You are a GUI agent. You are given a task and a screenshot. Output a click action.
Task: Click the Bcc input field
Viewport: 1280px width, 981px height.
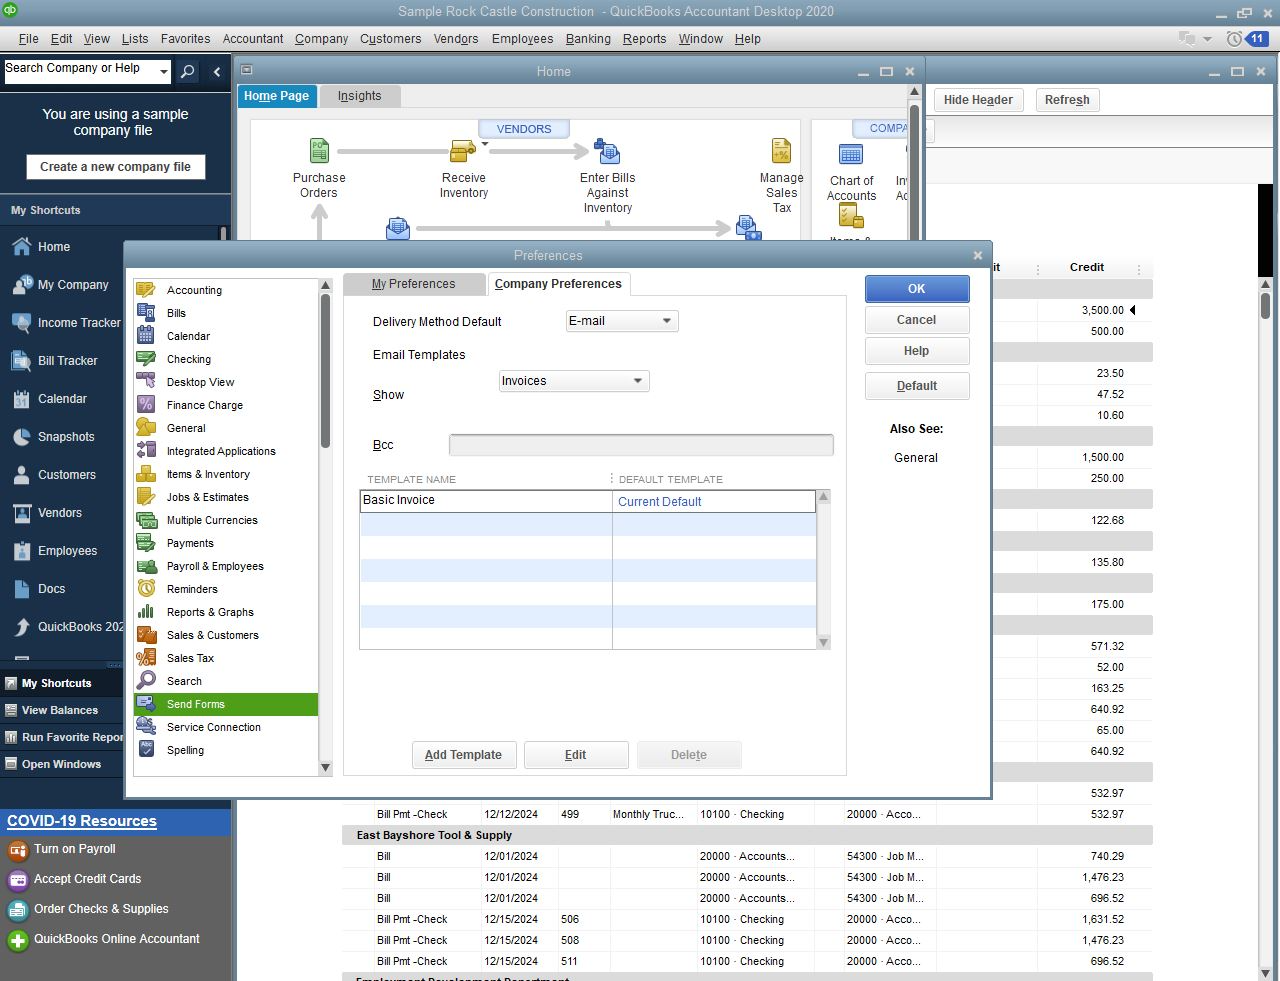pyautogui.click(x=641, y=445)
